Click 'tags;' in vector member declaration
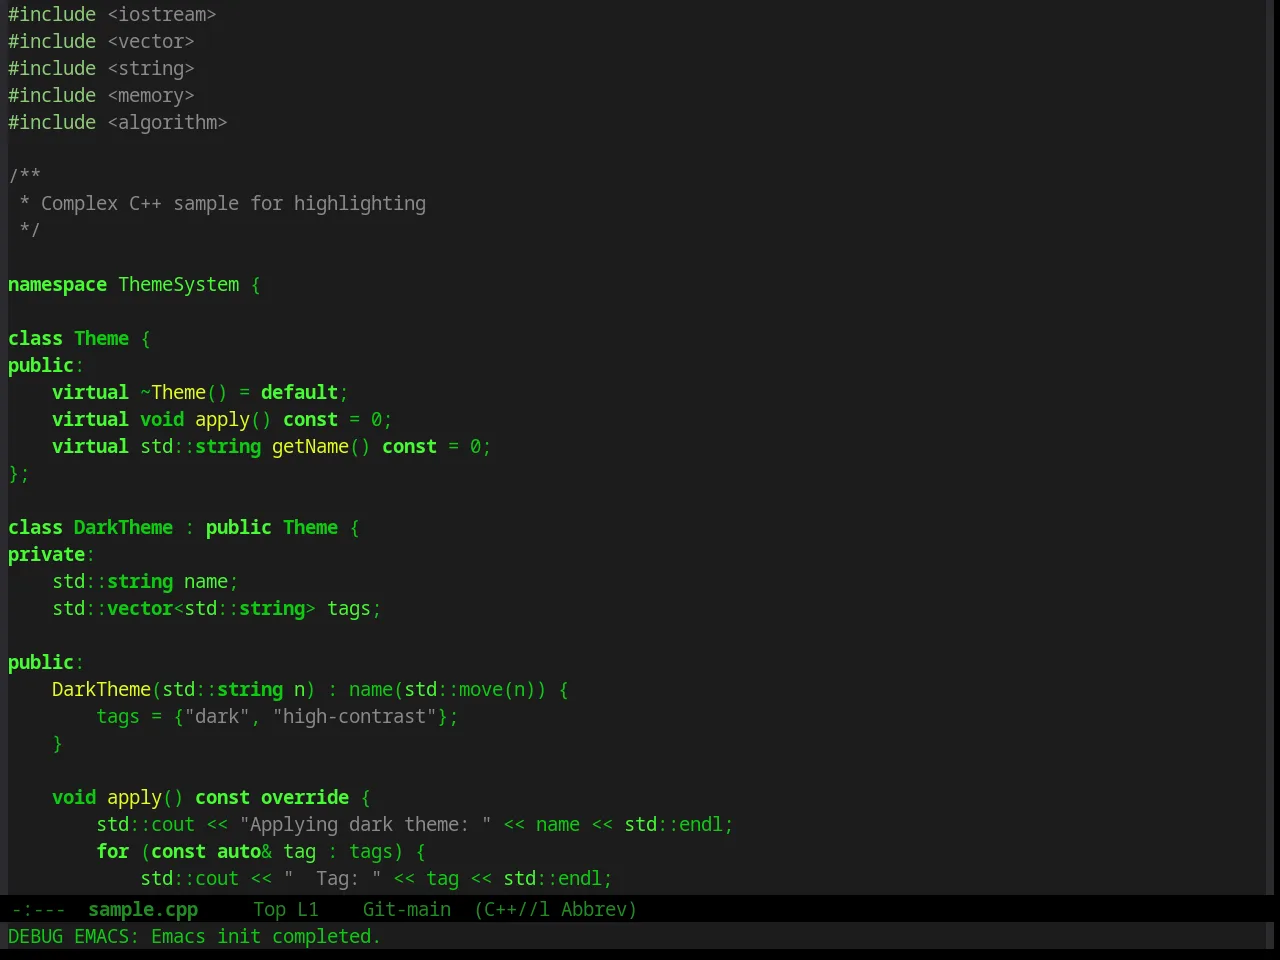Screen dimensions: 1280x960 [354, 608]
